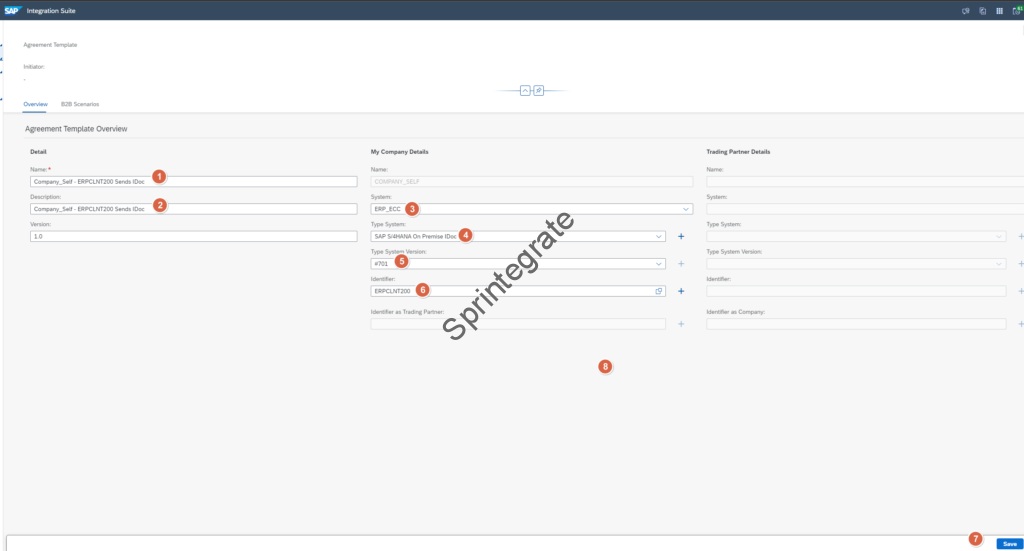Collapse the header using the up-arrow button

click(x=524, y=90)
